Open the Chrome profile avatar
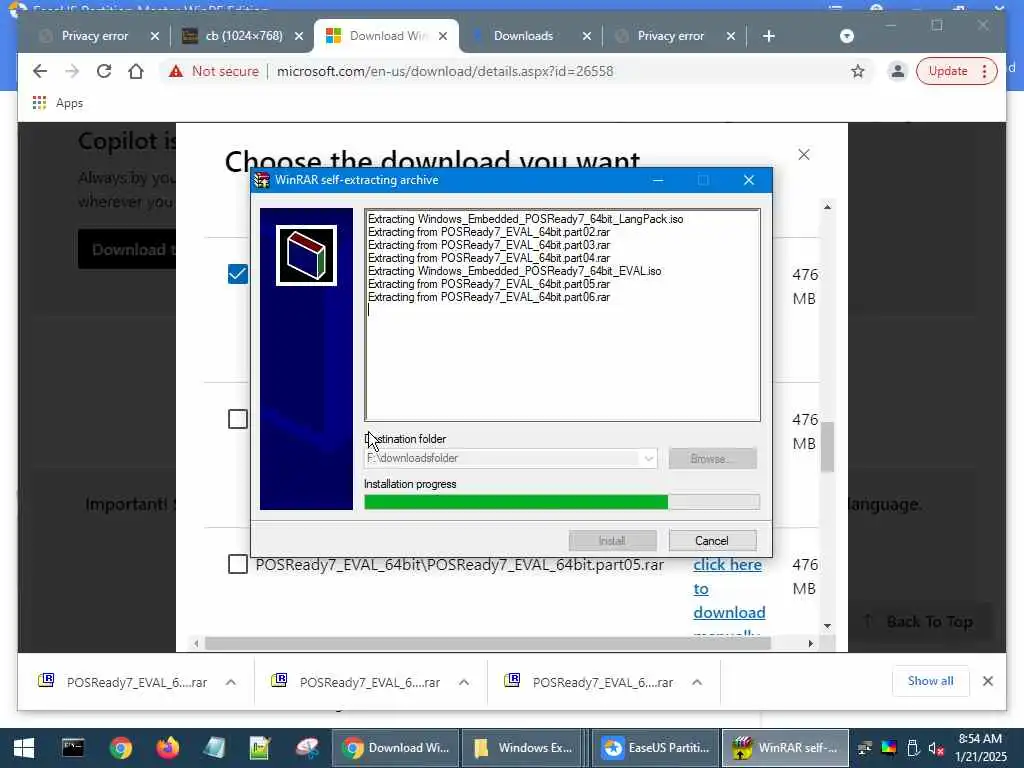The width and height of the screenshot is (1024, 768). (897, 71)
